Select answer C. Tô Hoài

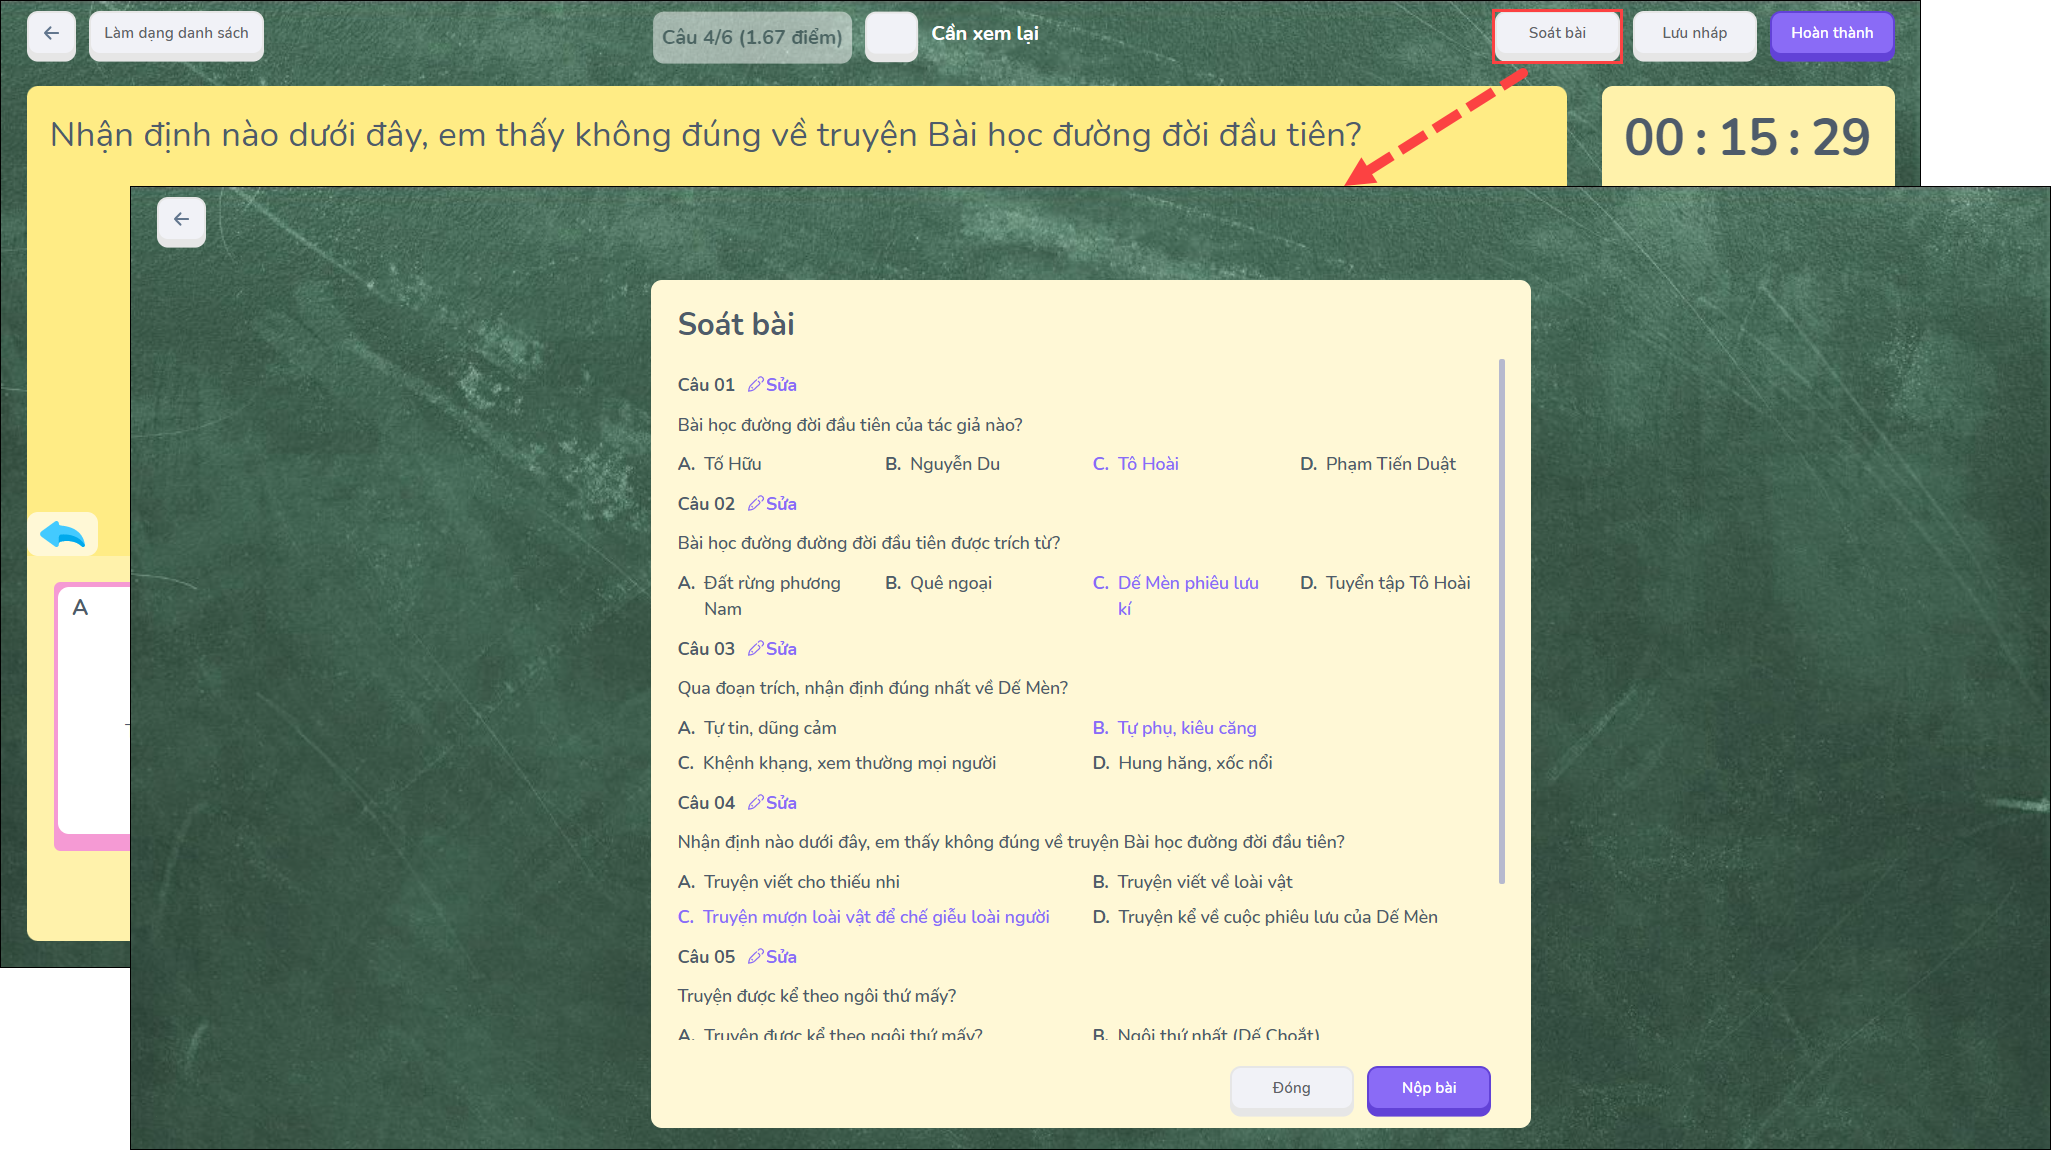[1136, 464]
